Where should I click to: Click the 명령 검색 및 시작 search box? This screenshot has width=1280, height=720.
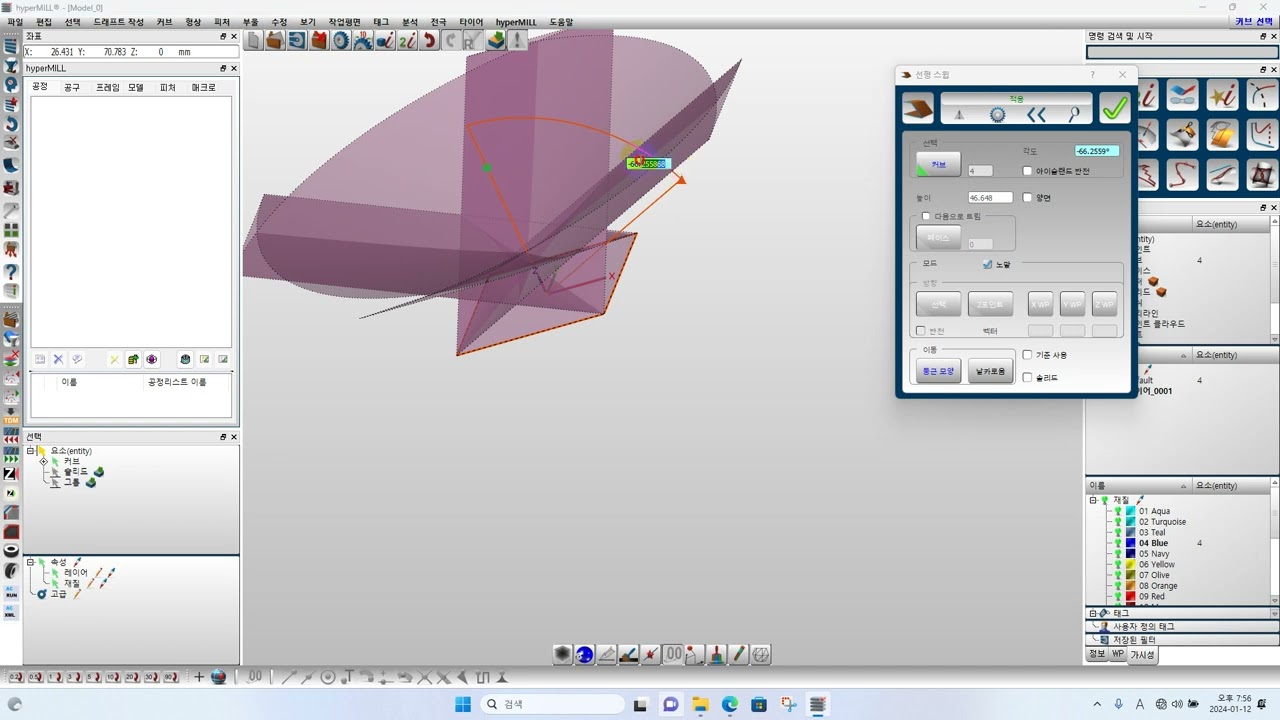[1182, 52]
